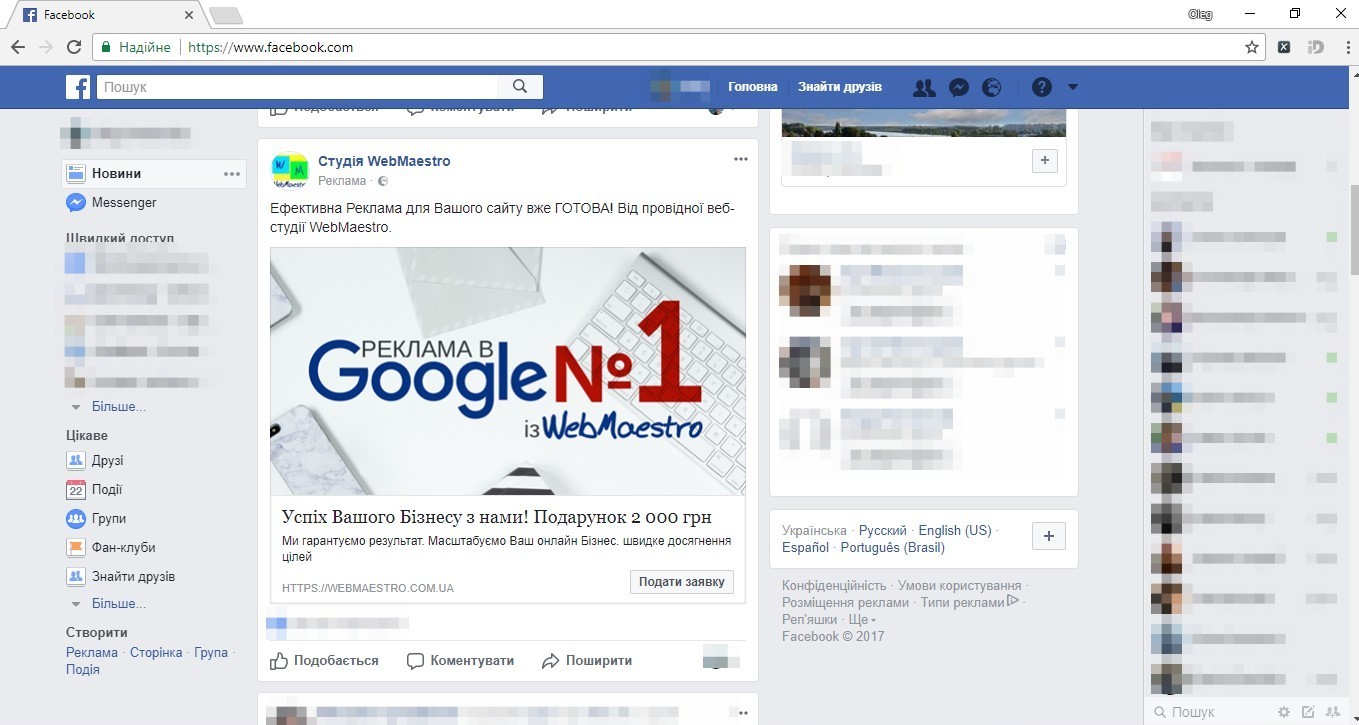Screen dimensions: 1359x725
Task: Bookmark page with star icon
Action: 1251,47
